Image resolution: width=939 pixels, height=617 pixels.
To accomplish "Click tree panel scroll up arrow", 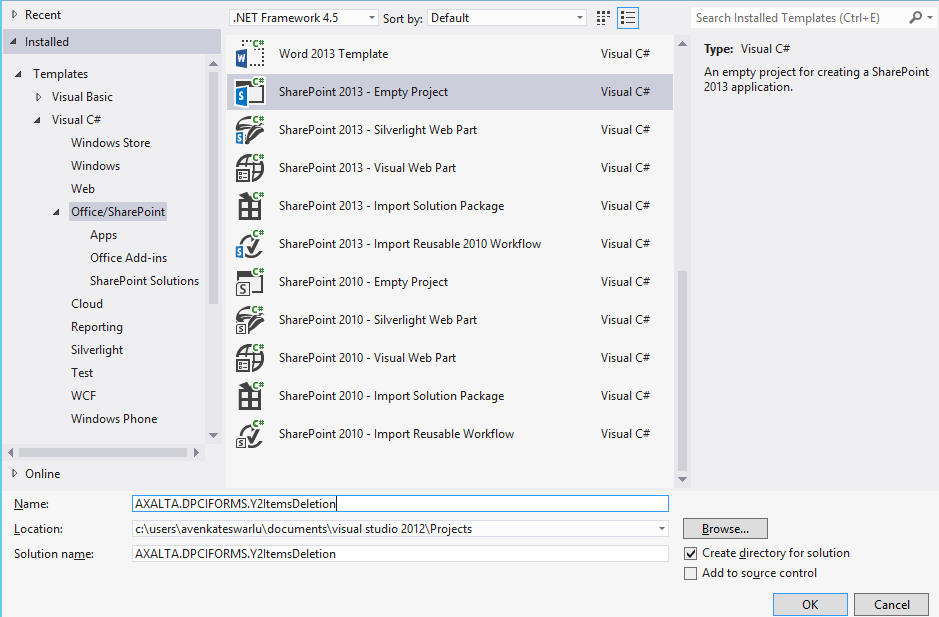I will coord(214,63).
